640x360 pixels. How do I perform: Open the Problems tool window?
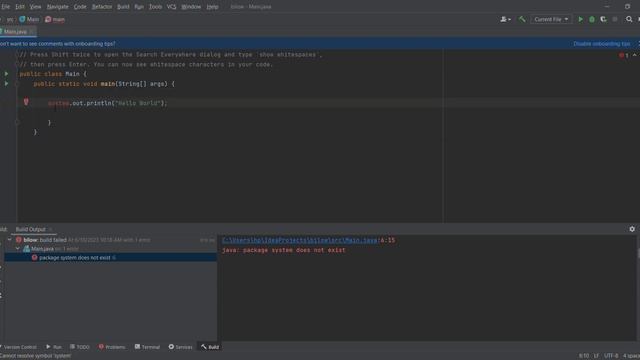click(112, 347)
